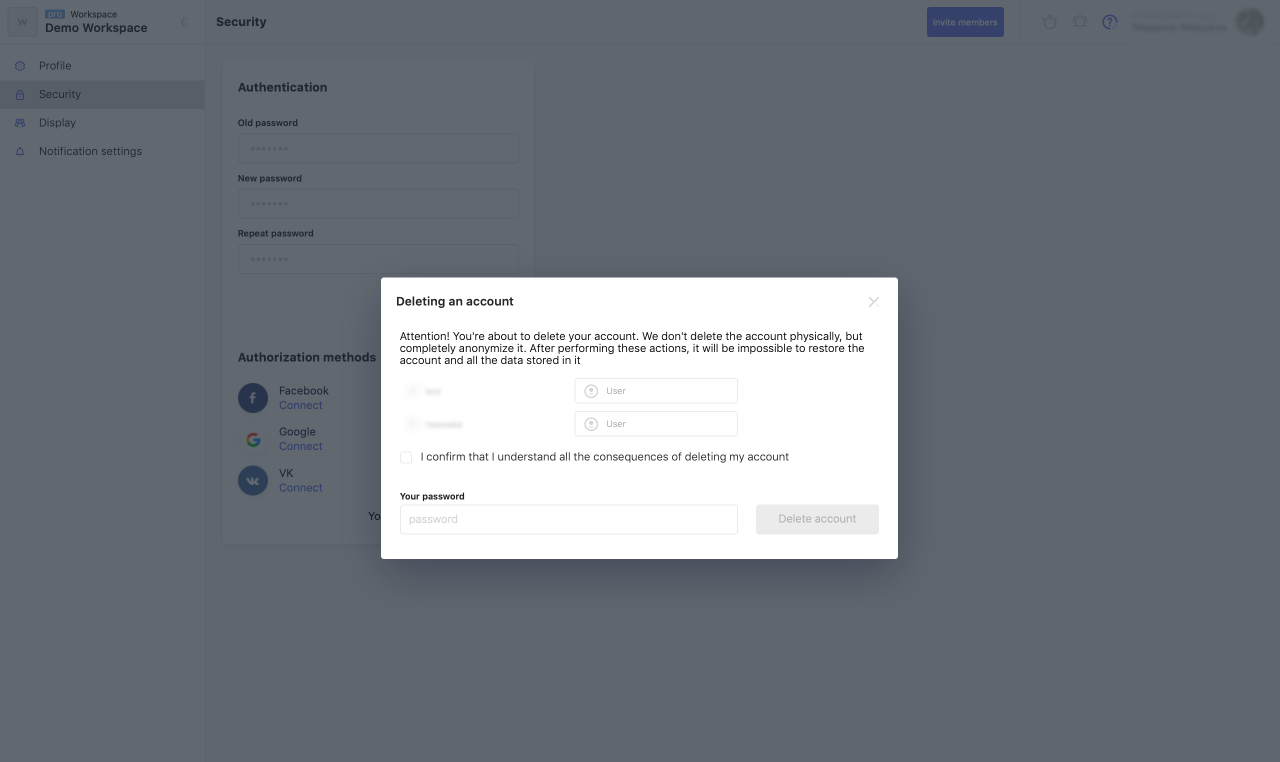This screenshot has width=1280, height=762.
Task: Open the notifications bell in header
Action: [1080, 22]
